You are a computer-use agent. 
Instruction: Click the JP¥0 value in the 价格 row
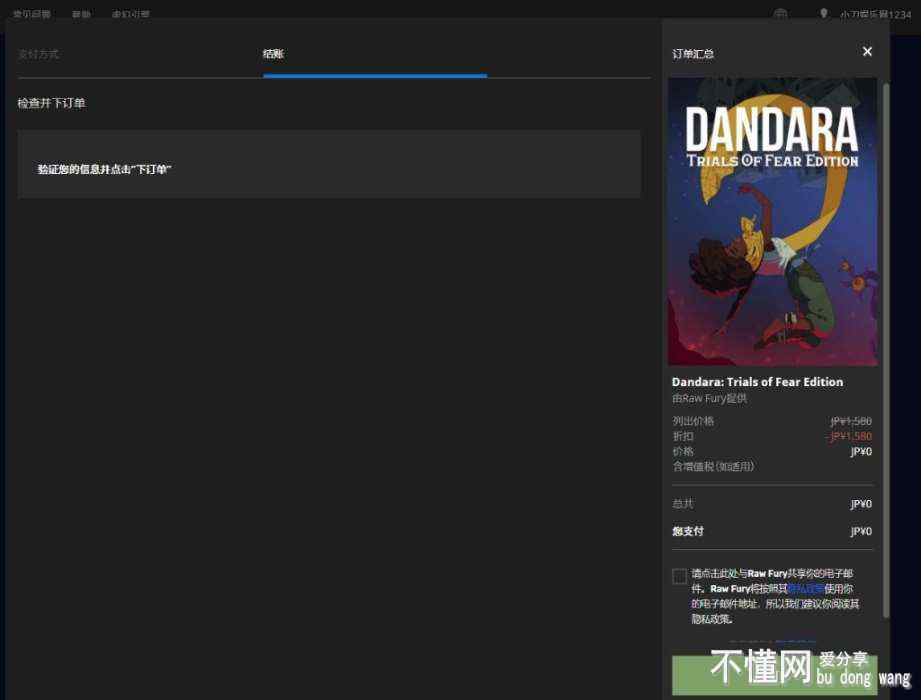pos(861,452)
